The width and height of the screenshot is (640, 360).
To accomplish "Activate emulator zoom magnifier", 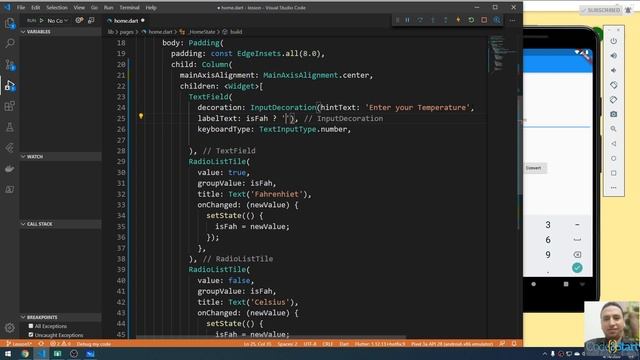I will click(613, 129).
